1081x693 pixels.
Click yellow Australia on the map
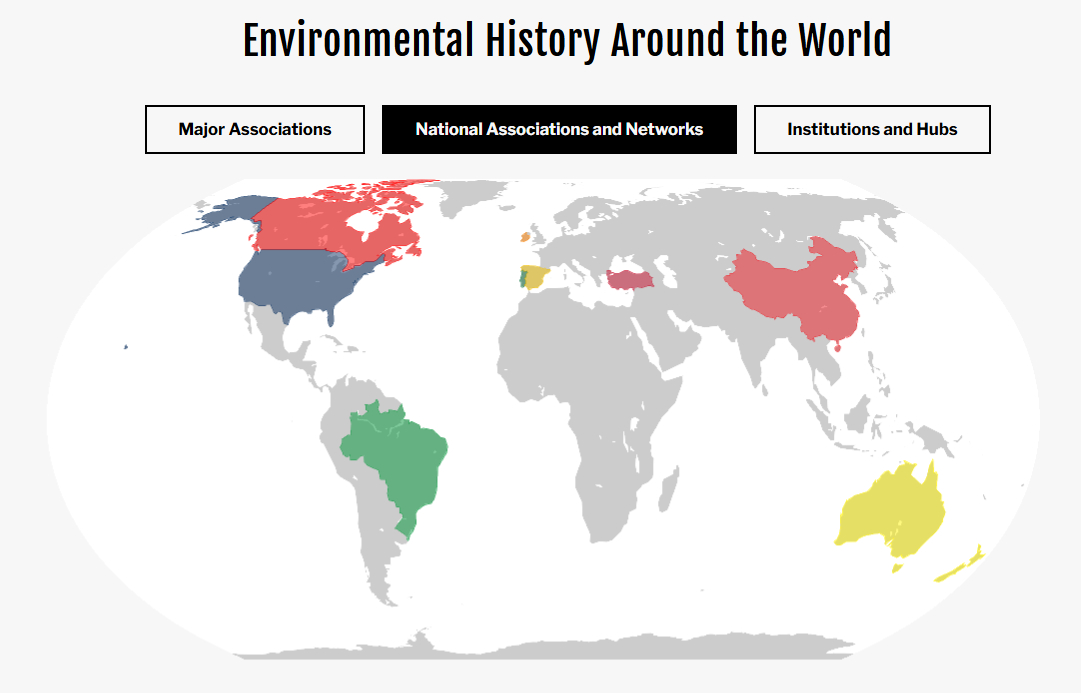click(x=890, y=510)
